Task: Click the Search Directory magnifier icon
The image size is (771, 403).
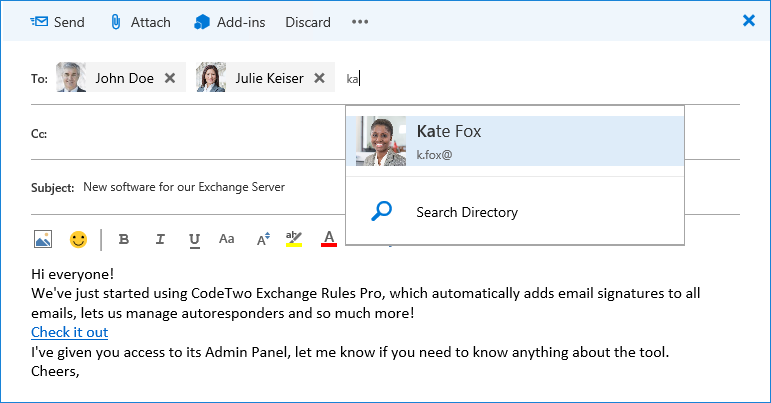Action: [381, 211]
